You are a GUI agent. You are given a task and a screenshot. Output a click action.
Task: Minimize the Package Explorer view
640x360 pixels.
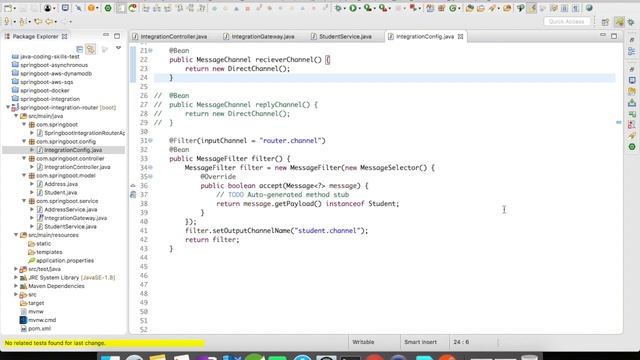point(106,36)
